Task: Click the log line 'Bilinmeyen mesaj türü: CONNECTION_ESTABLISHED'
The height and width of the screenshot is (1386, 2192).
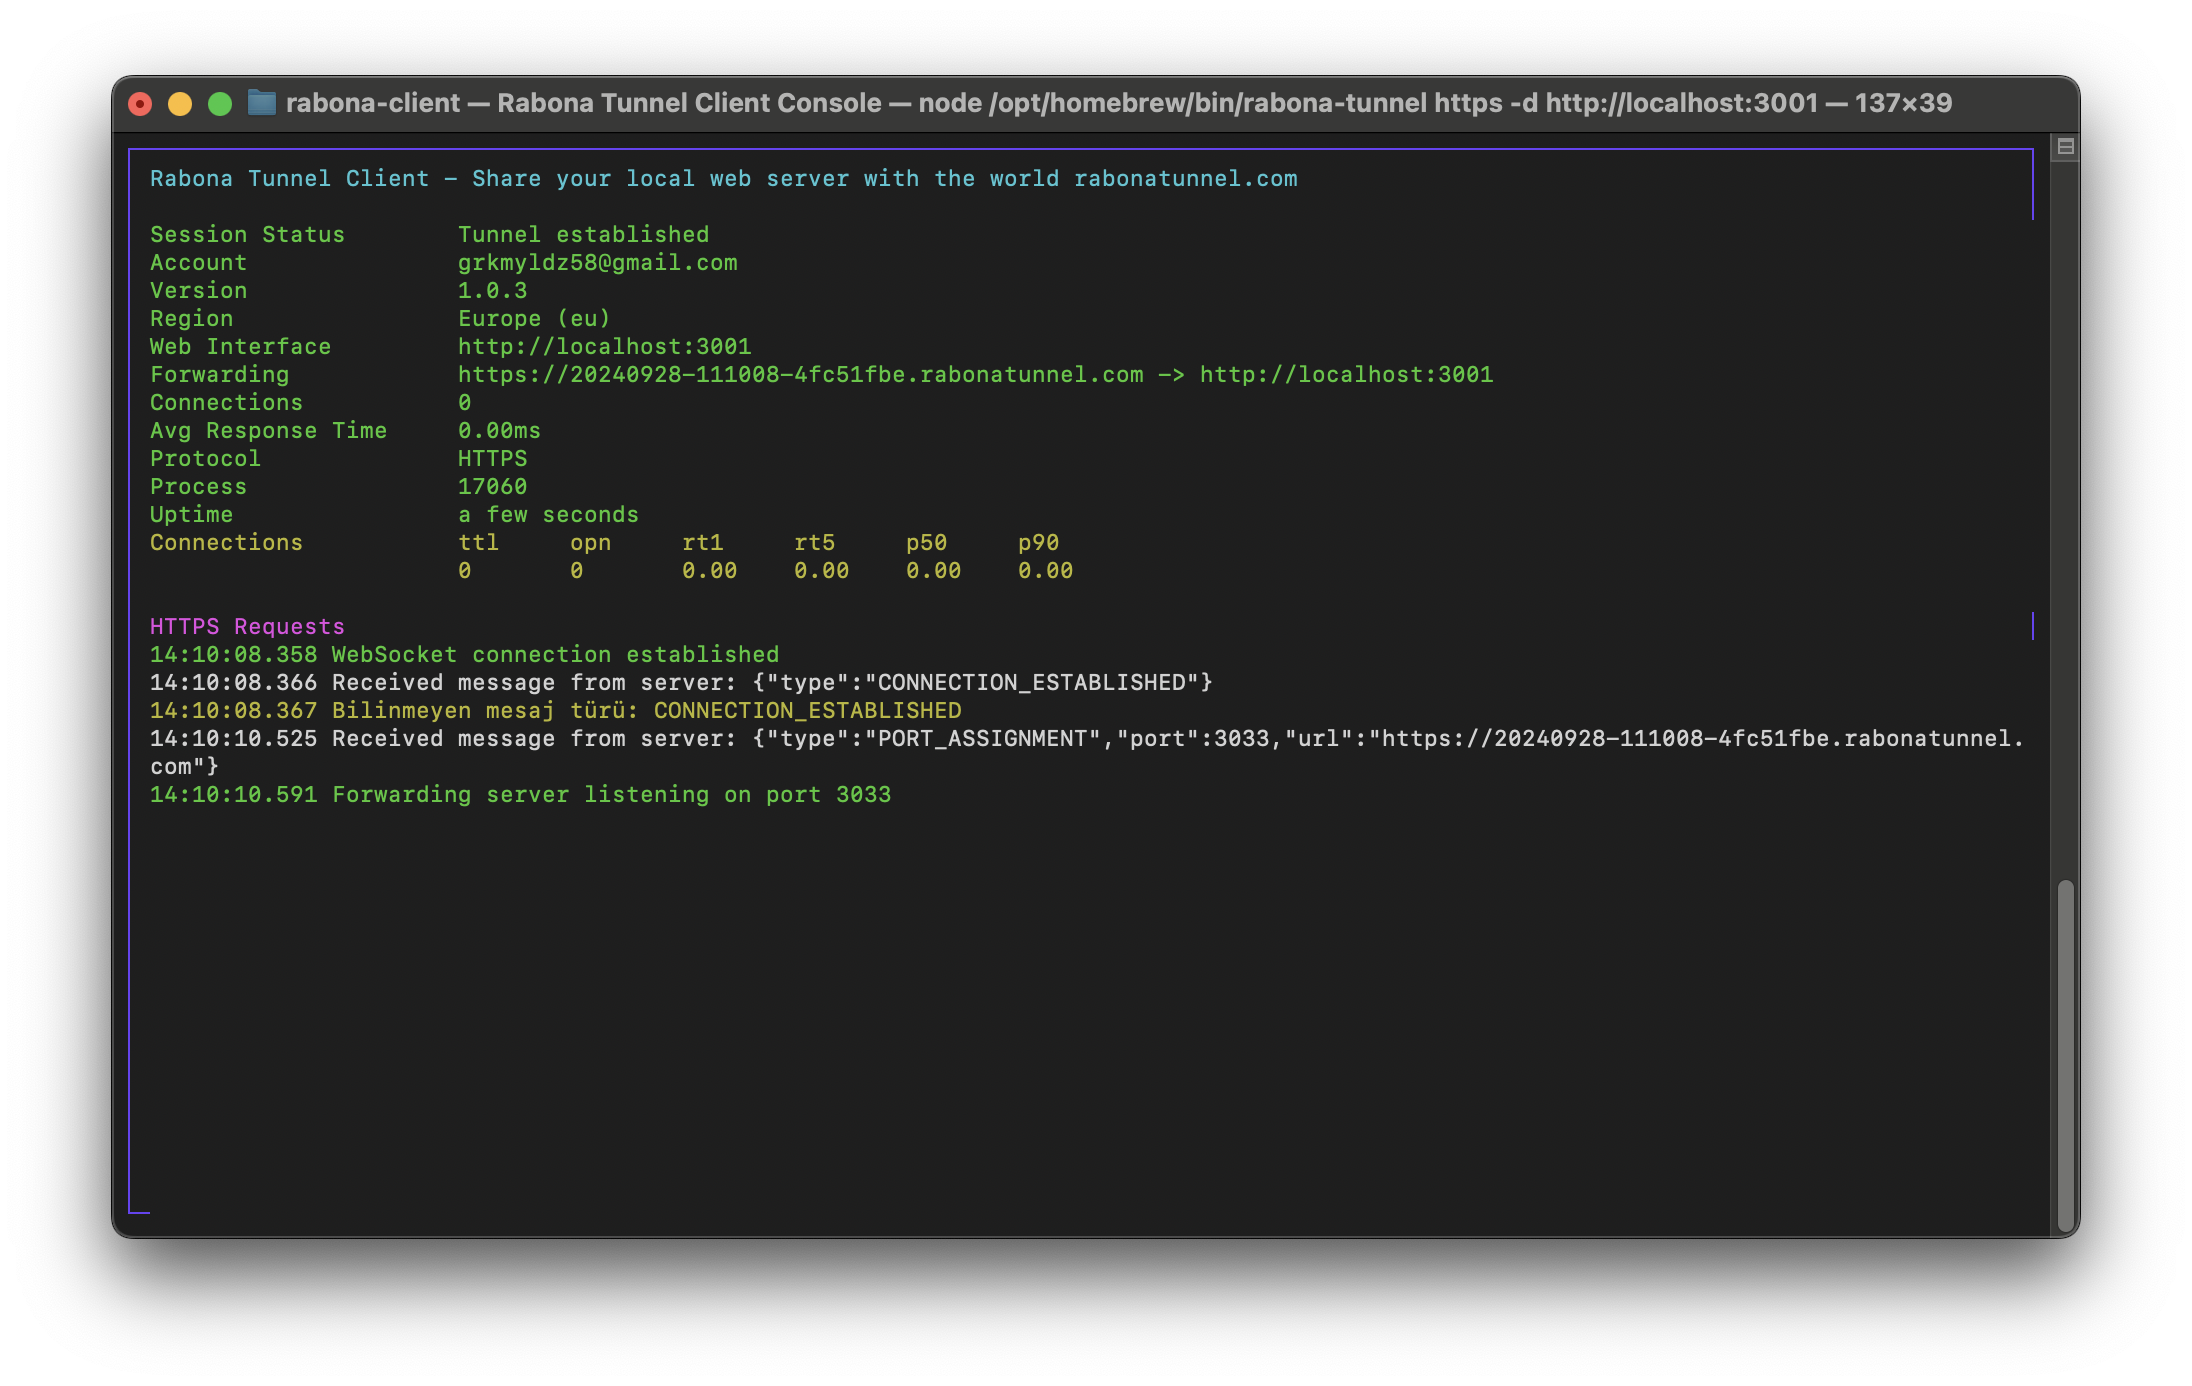Action: (x=556, y=711)
